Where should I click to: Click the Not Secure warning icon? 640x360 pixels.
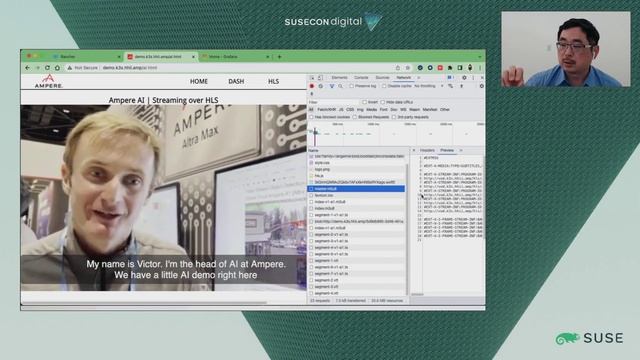pos(70,68)
